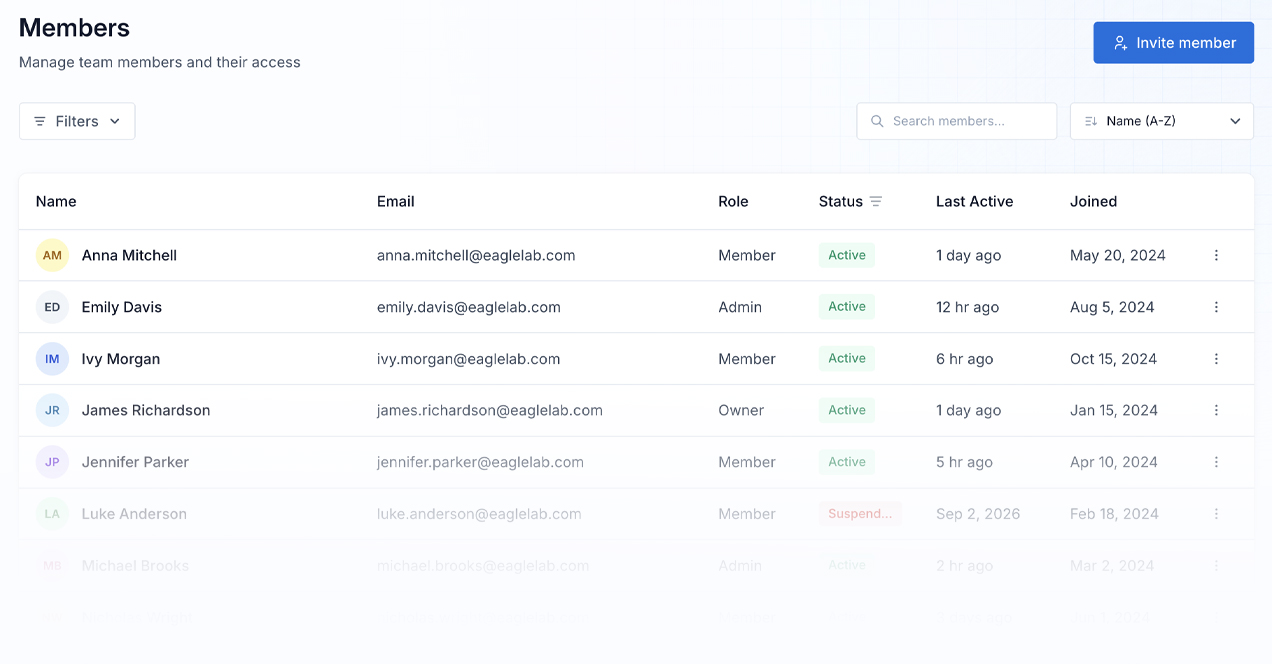Screen dimensions: 1272x664
Task: Click the chevron arrow on Name (A-Z) dropdown
Action: pyautogui.click(x=1235, y=121)
